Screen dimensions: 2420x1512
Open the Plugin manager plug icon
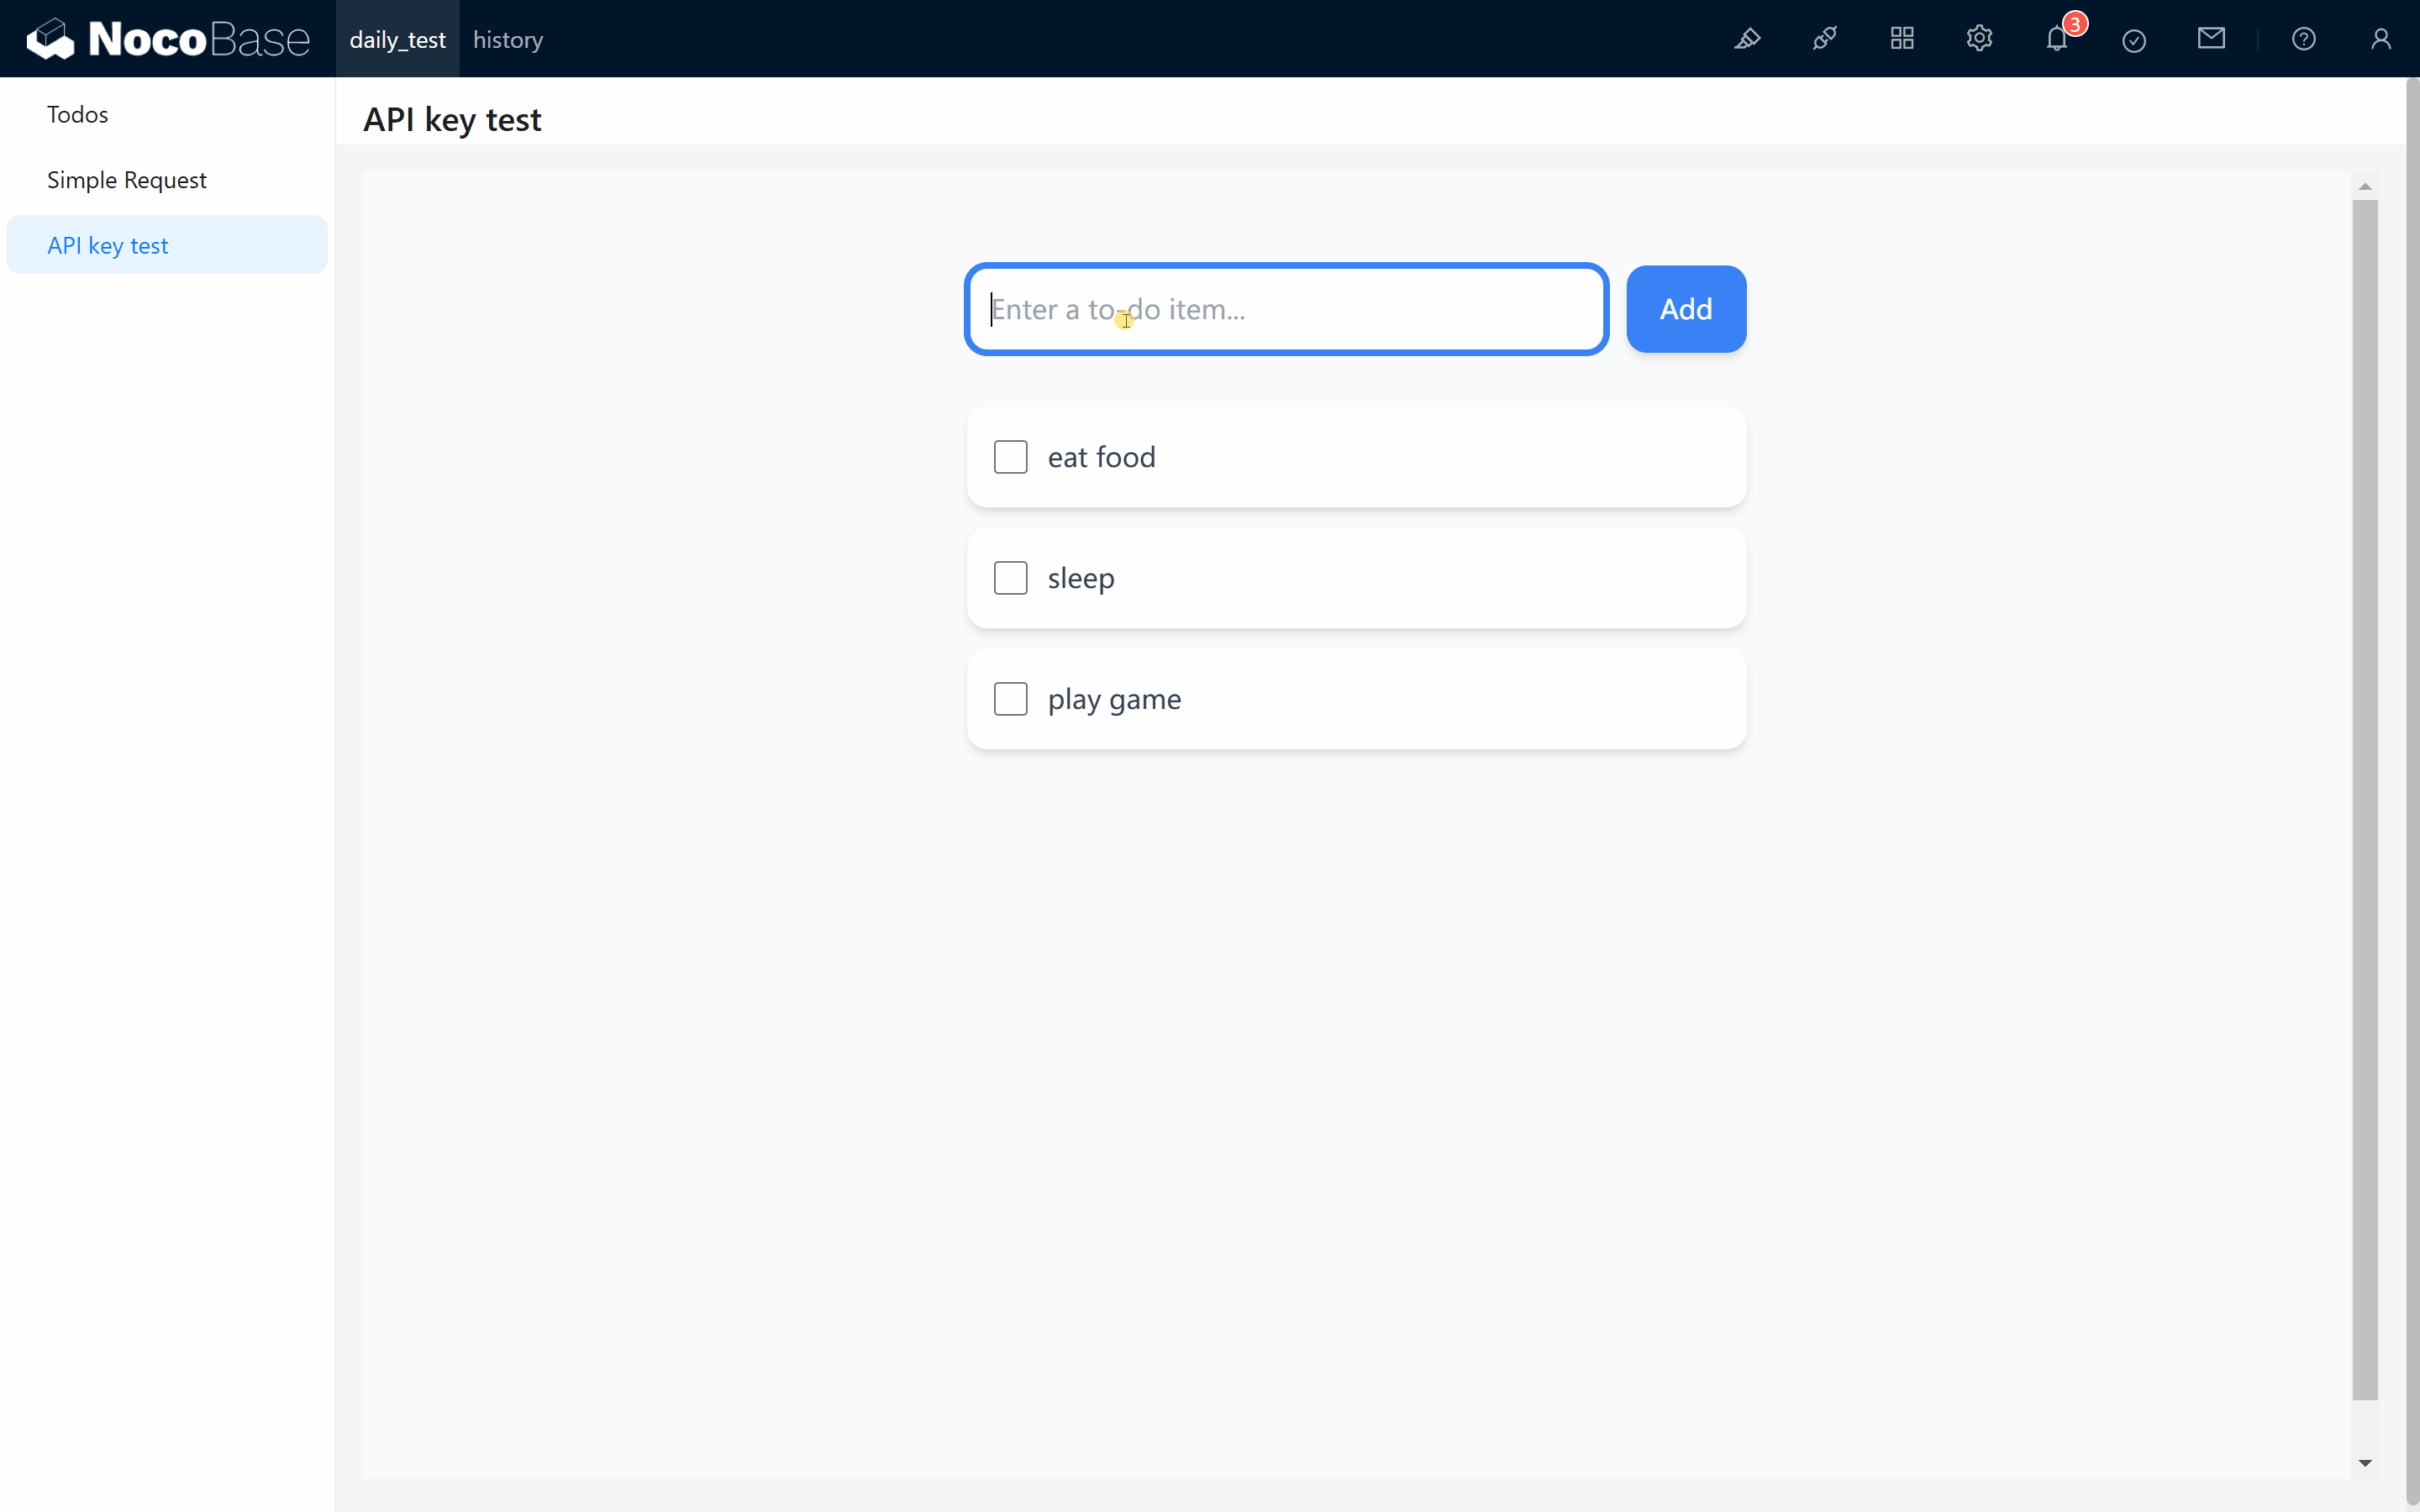click(x=1824, y=39)
